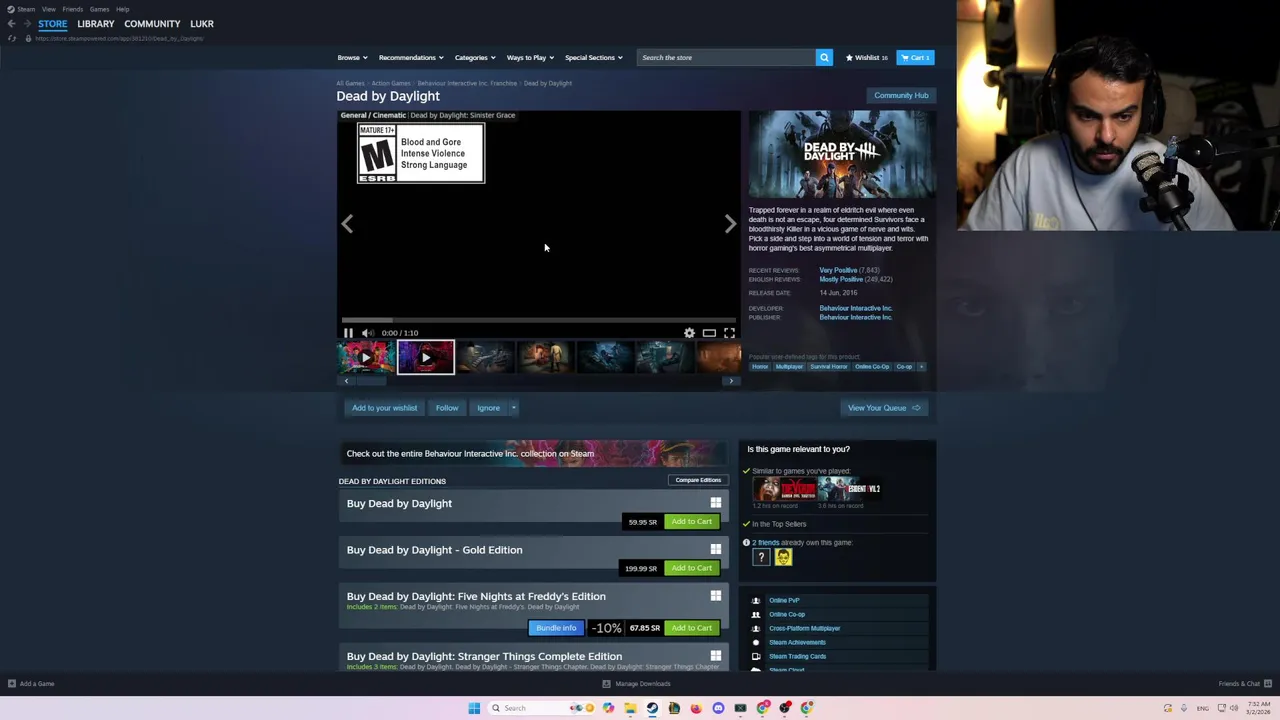This screenshot has width=1280, height=720.
Task: Select the Survival Horror tag
Action: [x=828, y=367]
